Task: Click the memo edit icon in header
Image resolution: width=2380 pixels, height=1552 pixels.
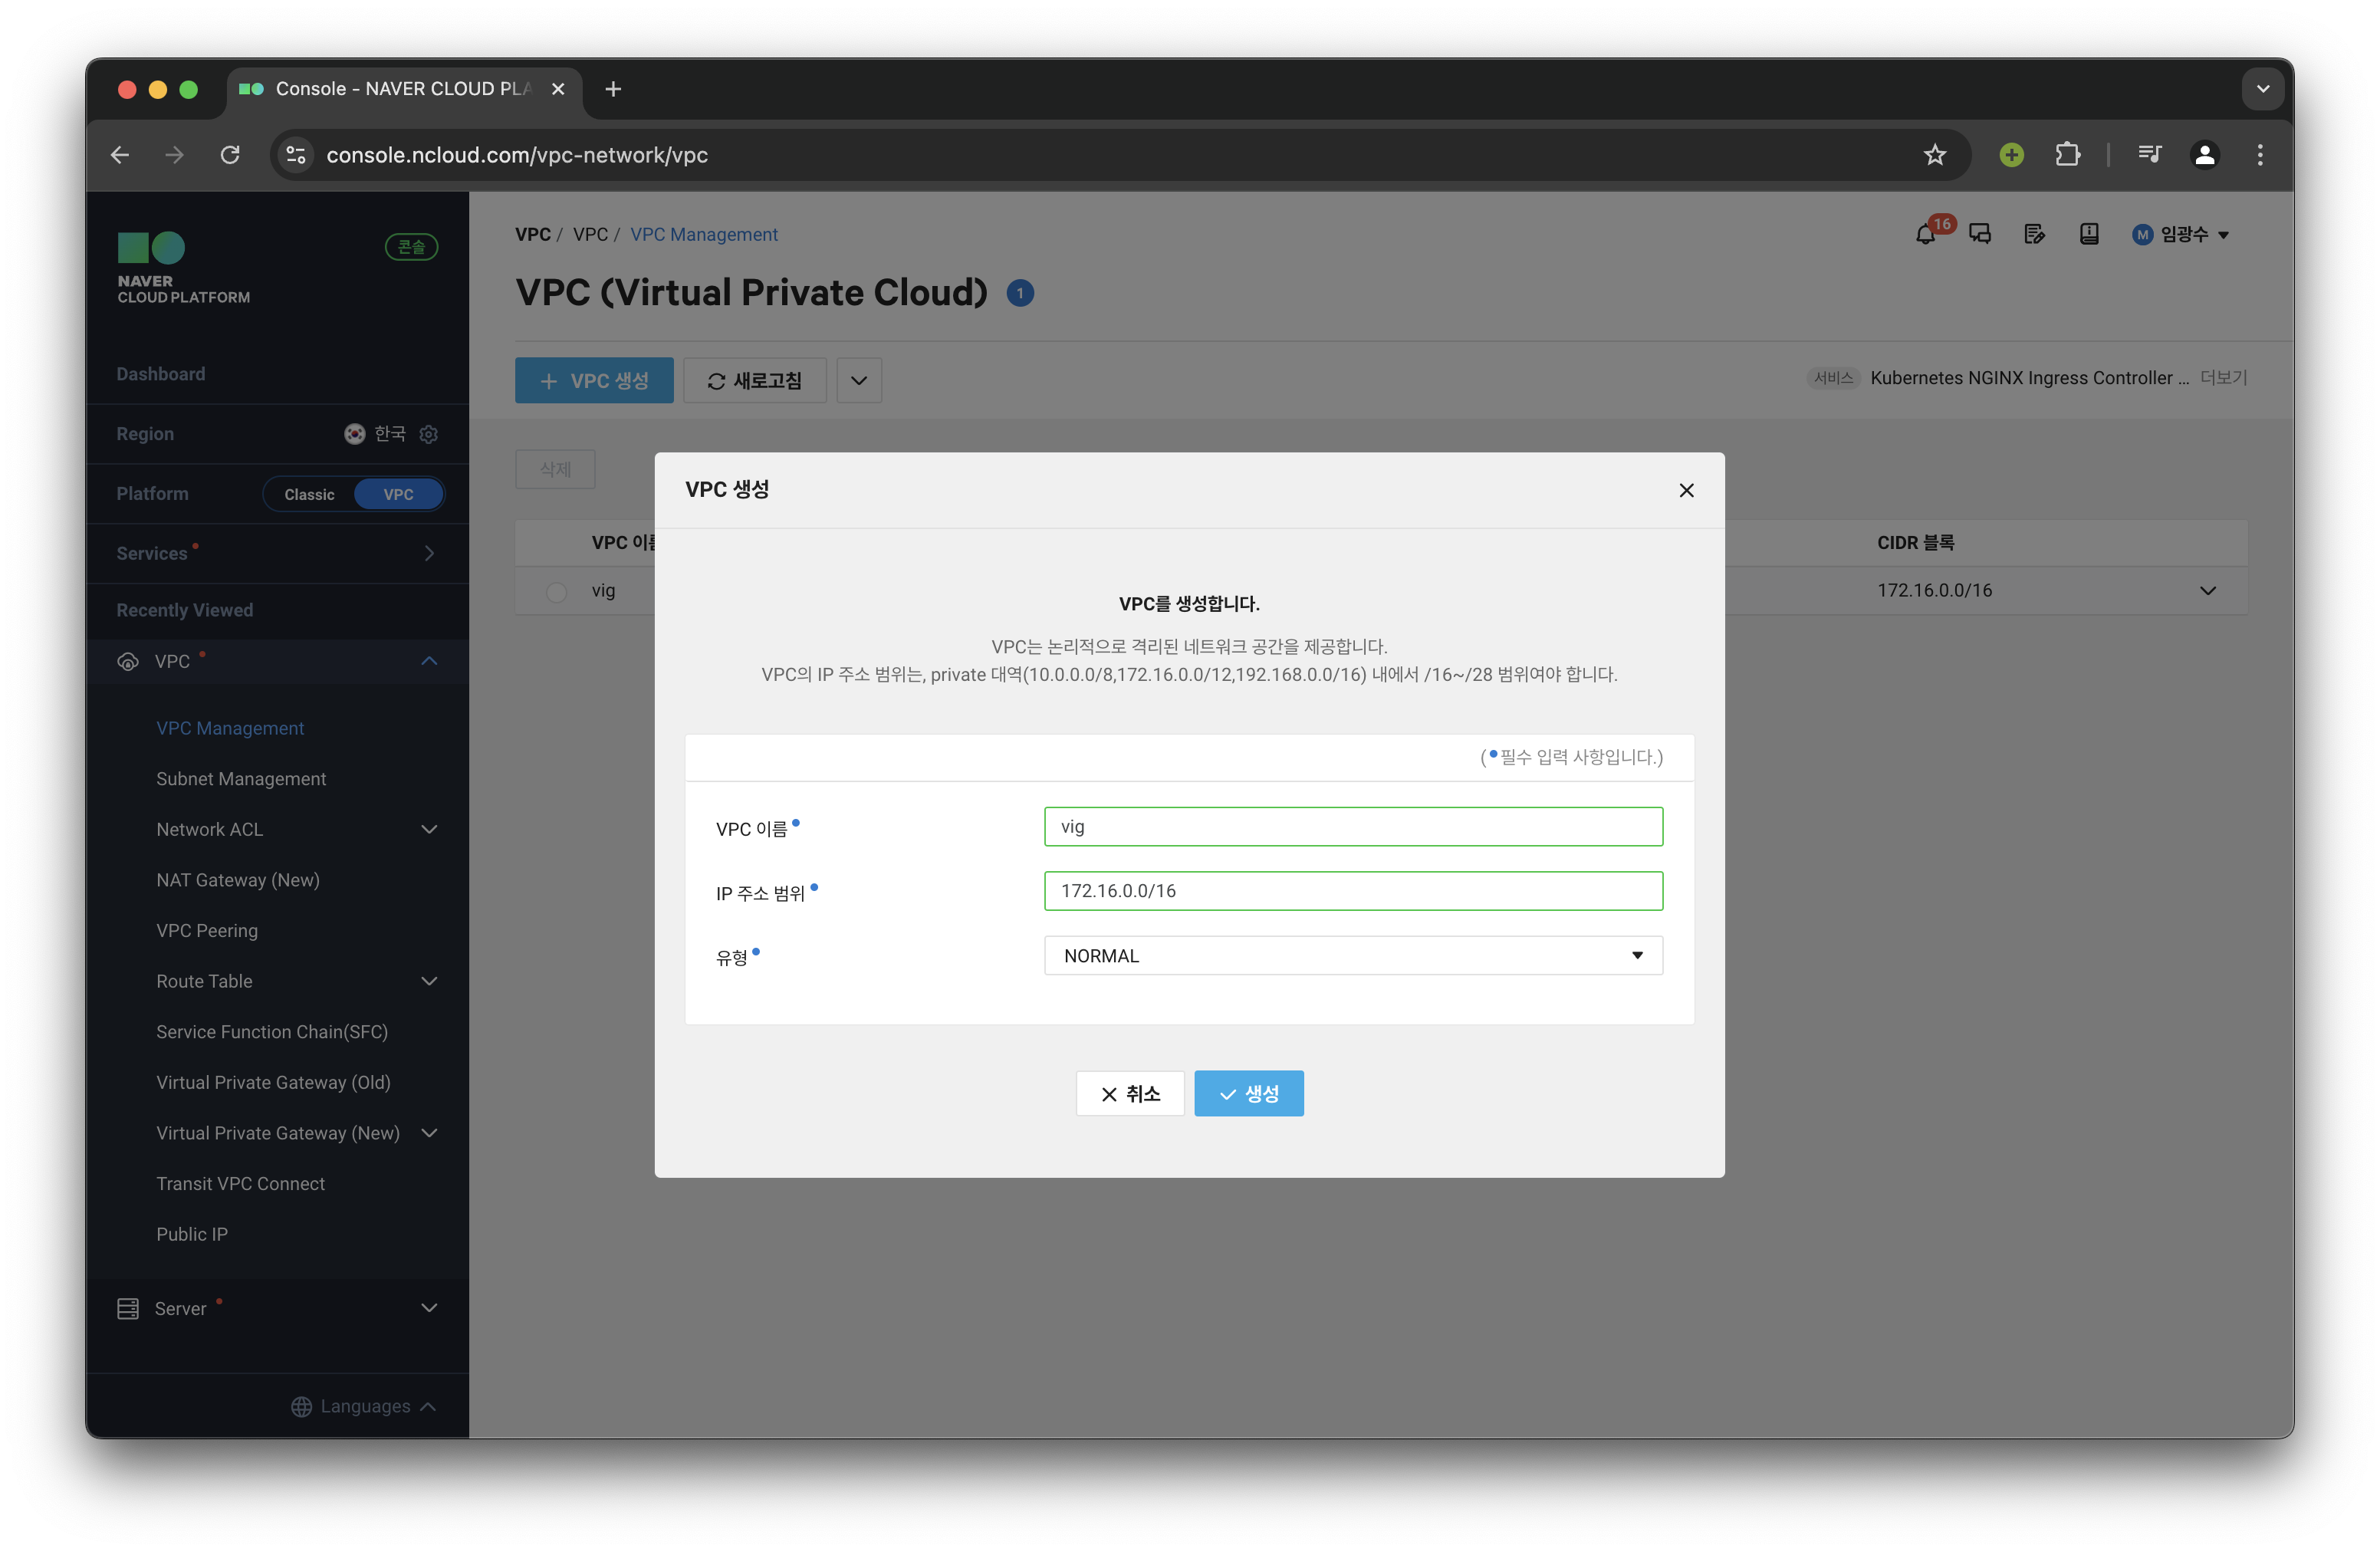Action: [2034, 235]
